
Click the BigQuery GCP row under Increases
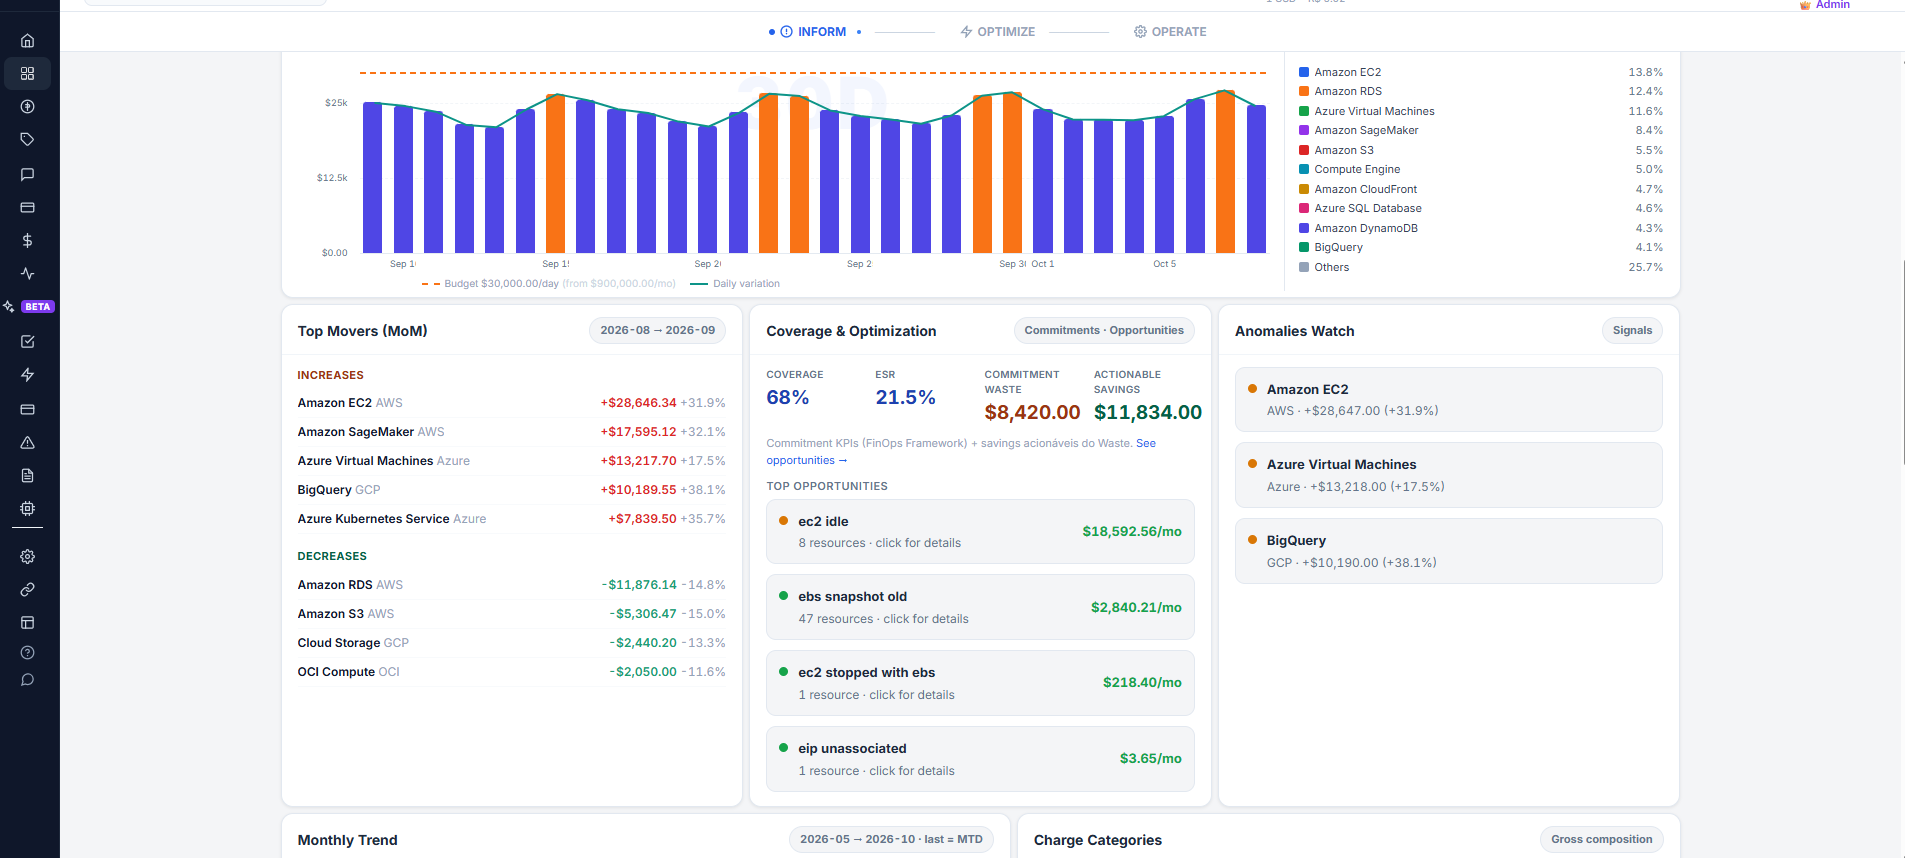tap(511, 490)
